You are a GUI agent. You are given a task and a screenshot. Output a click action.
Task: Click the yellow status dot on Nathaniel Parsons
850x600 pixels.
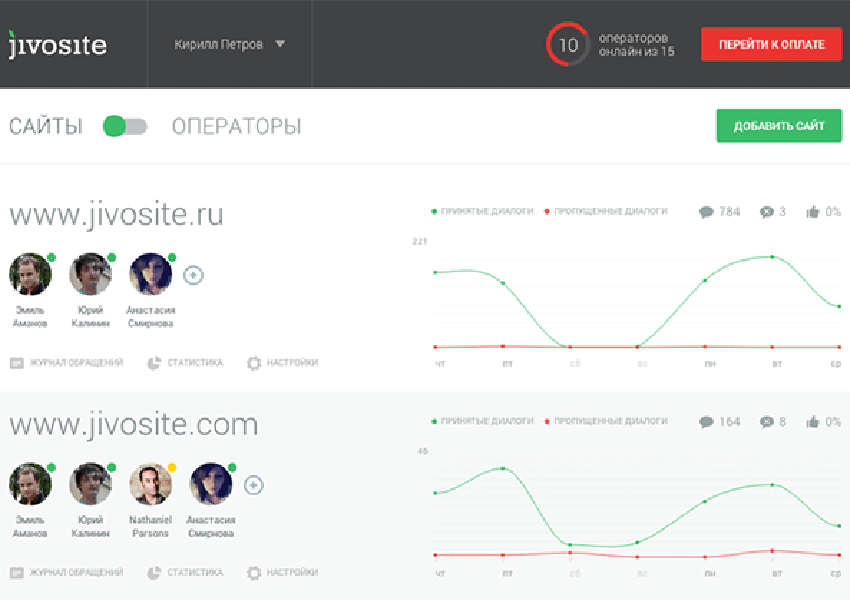172,467
